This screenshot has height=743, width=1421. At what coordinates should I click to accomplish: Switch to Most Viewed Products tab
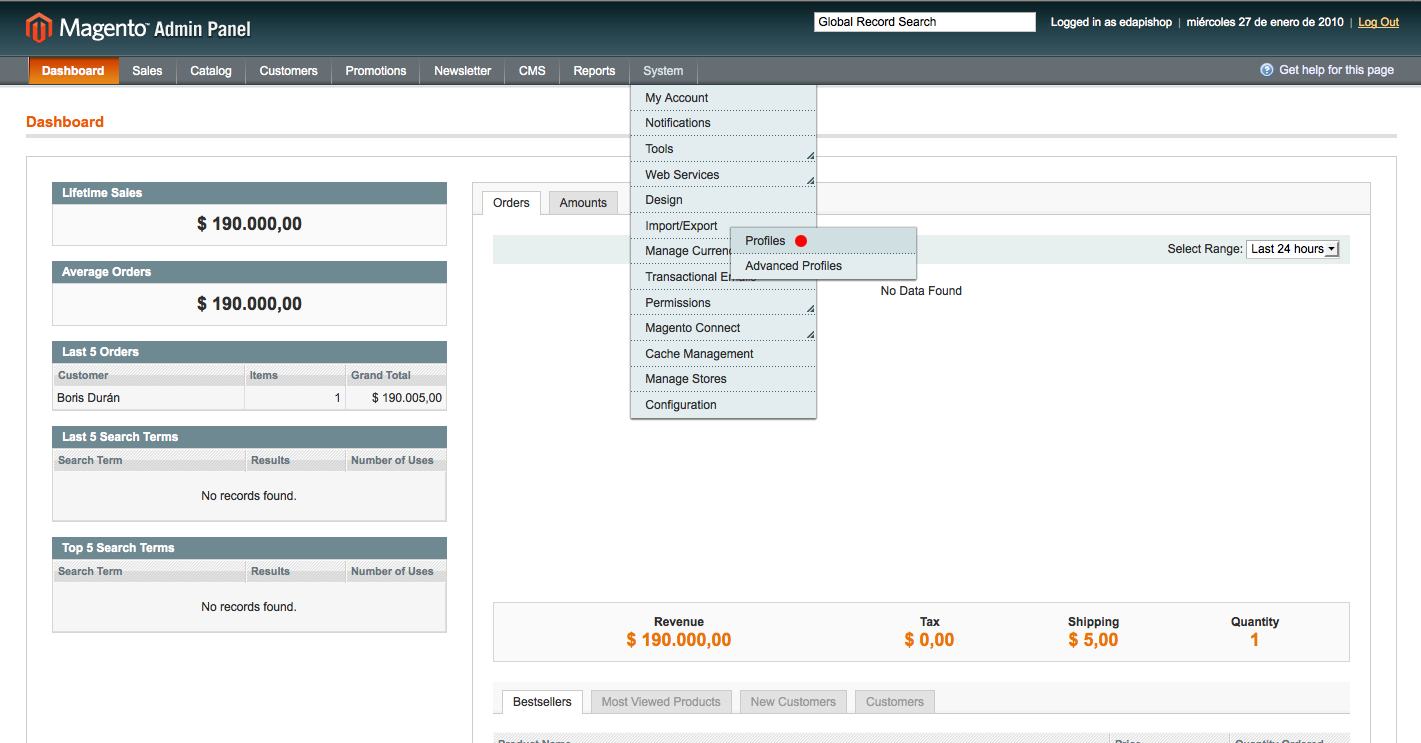tap(661, 702)
